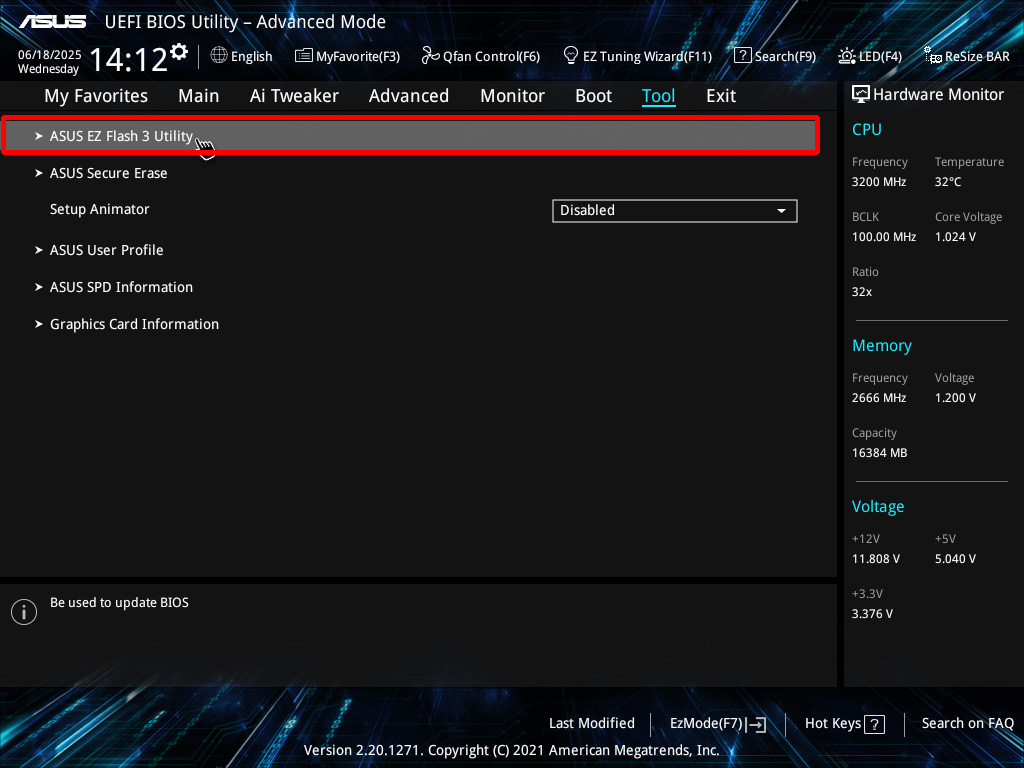Go to the Advanced tab
The image size is (1024, 768).
tap(409, 96)
